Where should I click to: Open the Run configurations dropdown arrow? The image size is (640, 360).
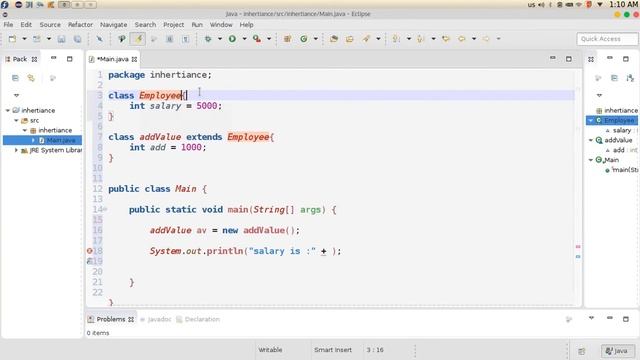pos(244,39)
